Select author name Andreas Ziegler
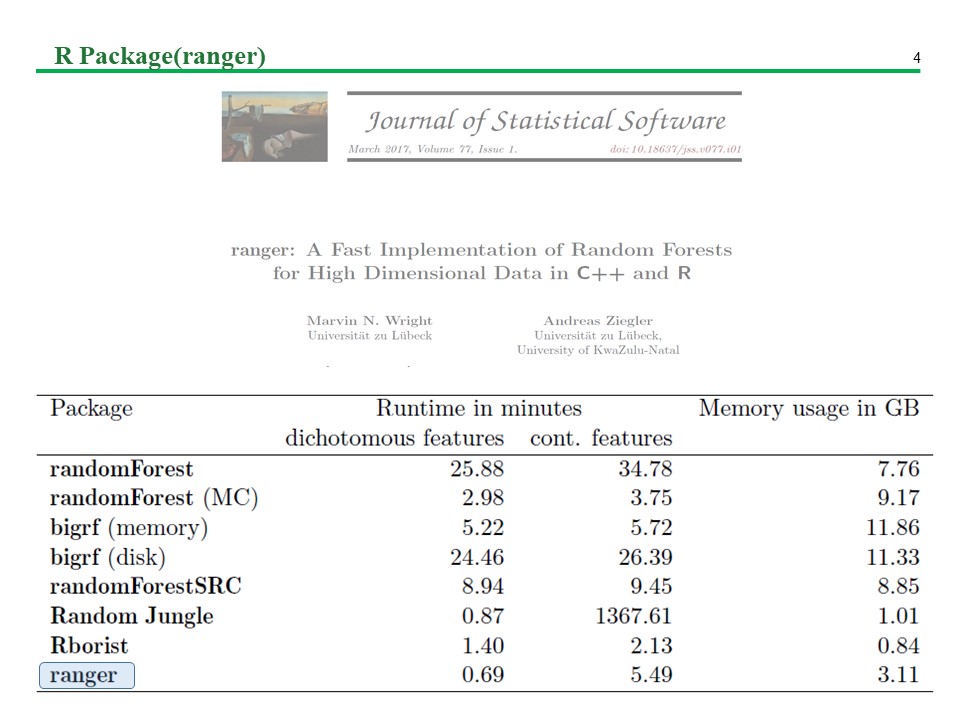The height and width of the screenshot is (720, 960). tap(598, 321)
